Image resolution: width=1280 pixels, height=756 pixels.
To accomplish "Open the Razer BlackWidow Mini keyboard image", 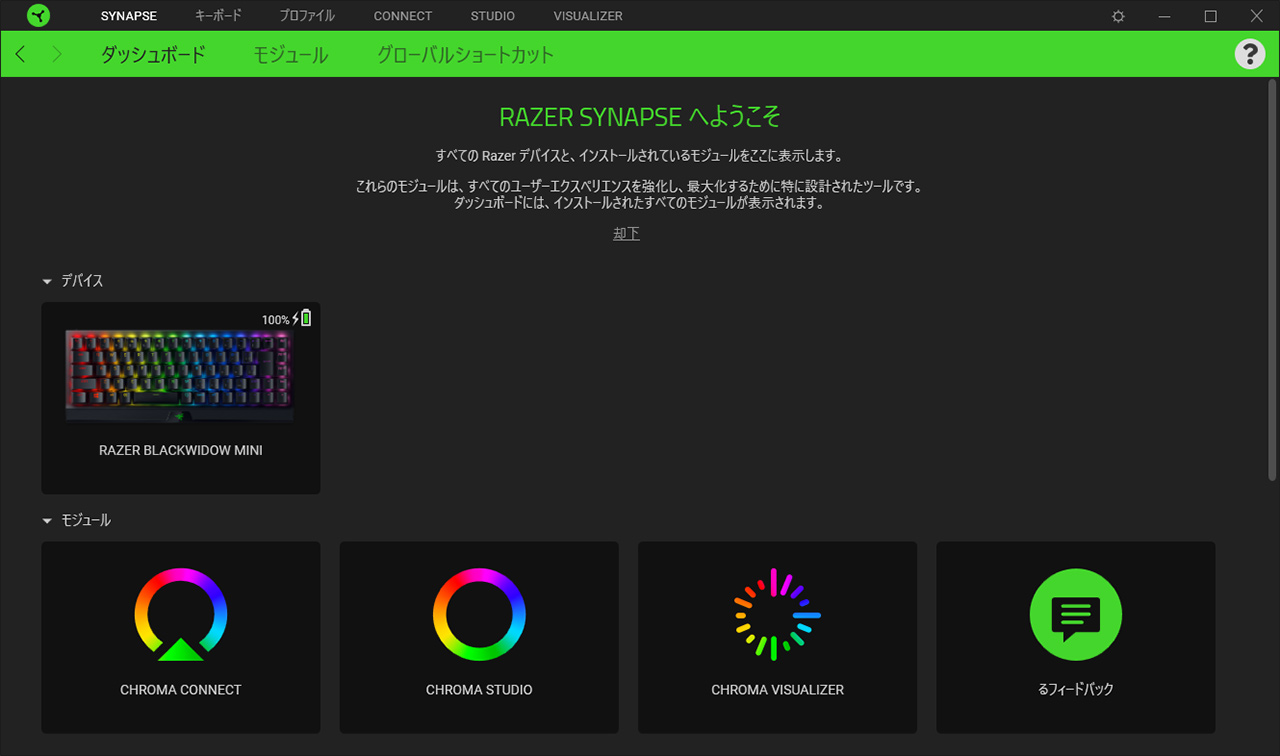I will 180,378.
